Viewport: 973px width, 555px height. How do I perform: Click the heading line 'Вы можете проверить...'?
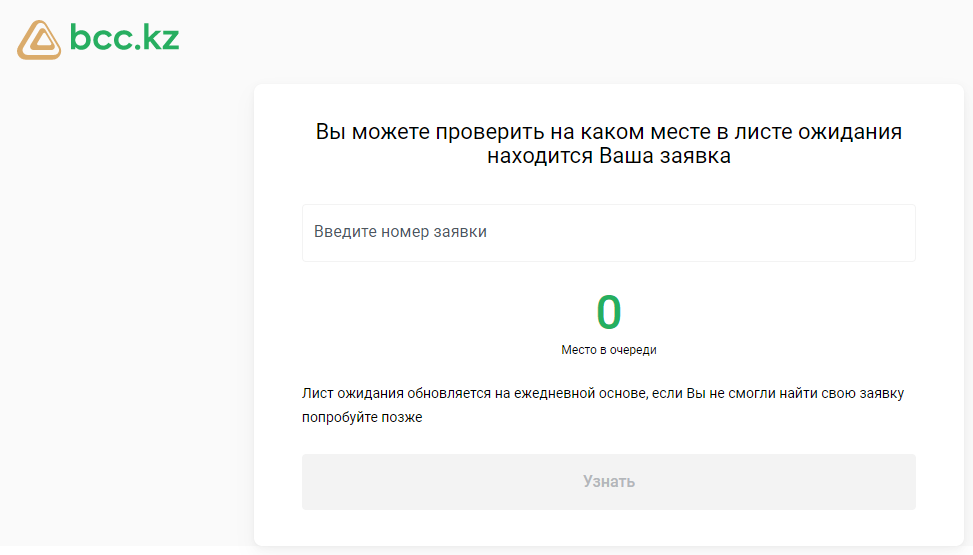[609, 132]
